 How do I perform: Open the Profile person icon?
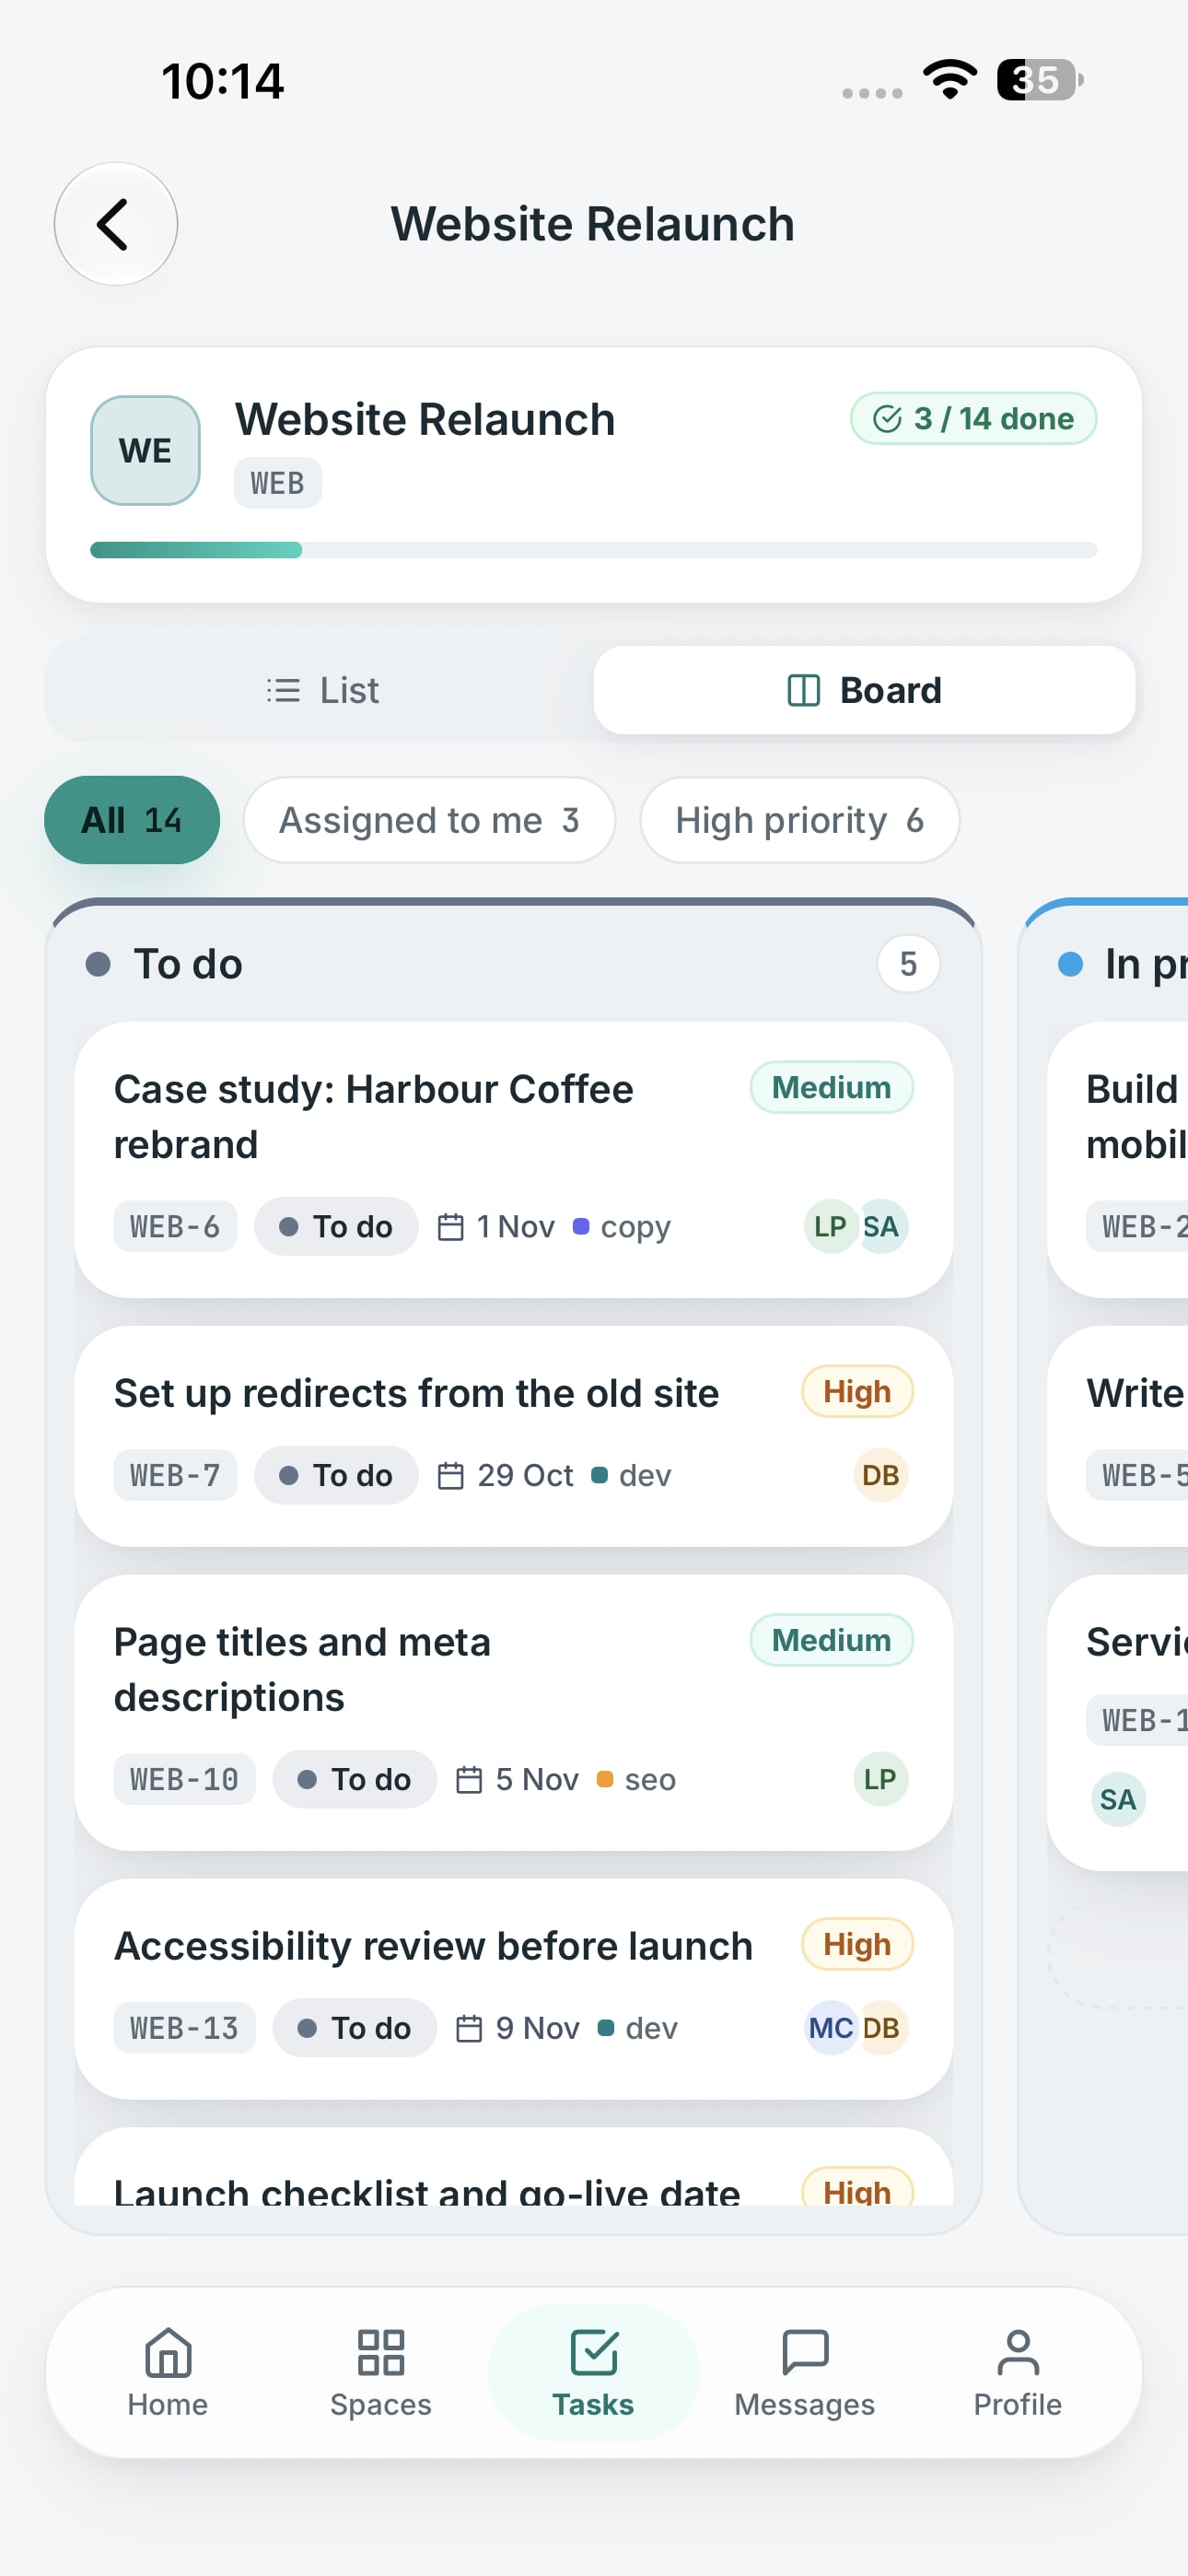tap(1018, 2351)
